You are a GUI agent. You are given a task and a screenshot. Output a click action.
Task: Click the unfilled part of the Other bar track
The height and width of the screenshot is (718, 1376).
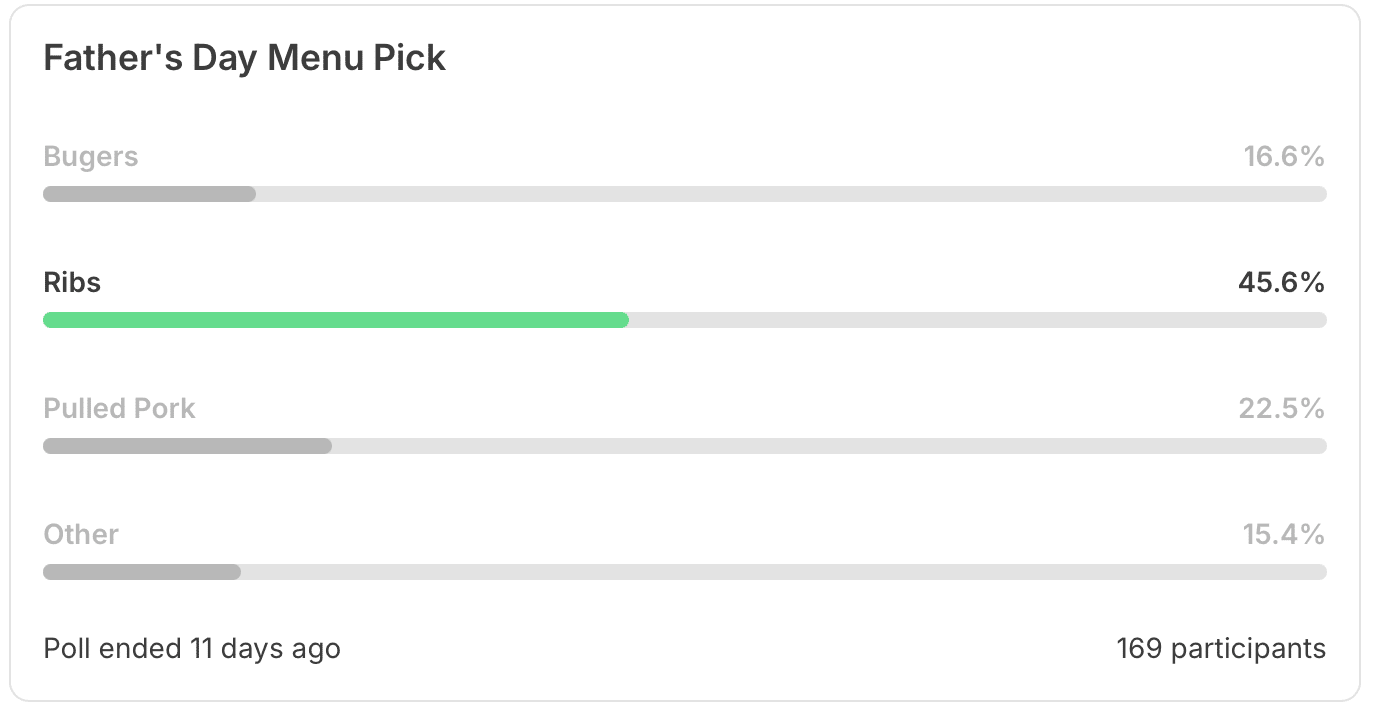(784, 572)
